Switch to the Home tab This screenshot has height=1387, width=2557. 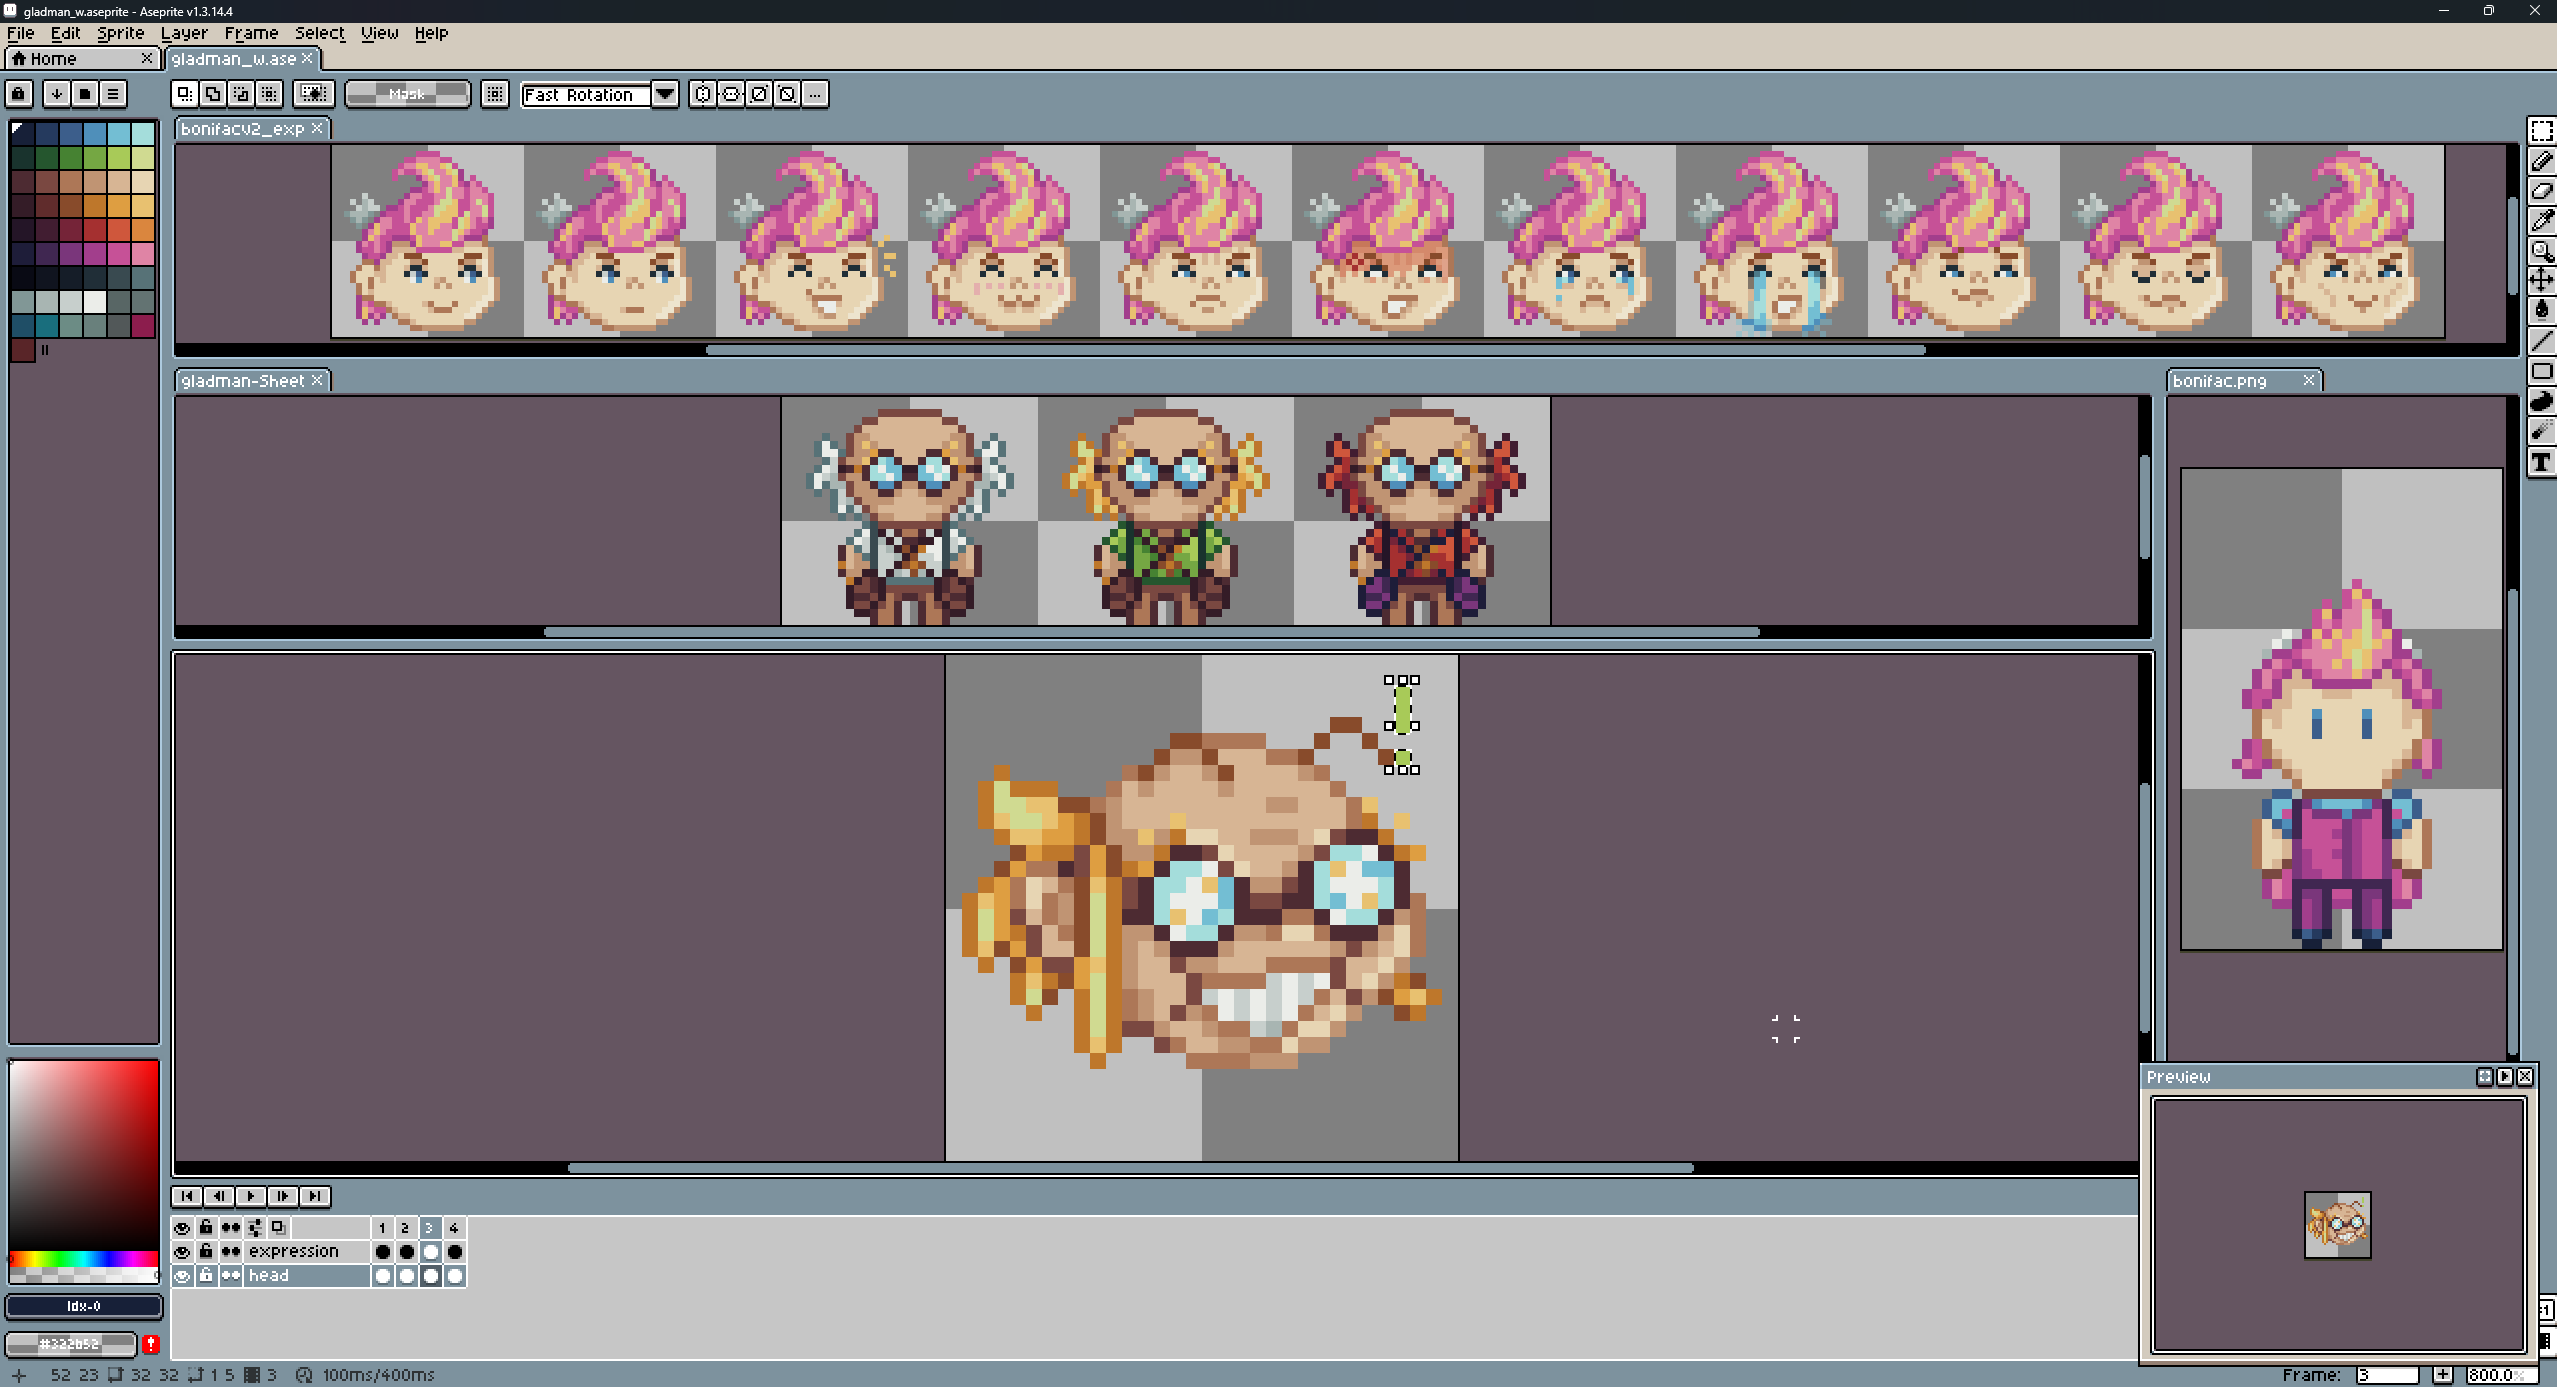click(x=53, y=59)
